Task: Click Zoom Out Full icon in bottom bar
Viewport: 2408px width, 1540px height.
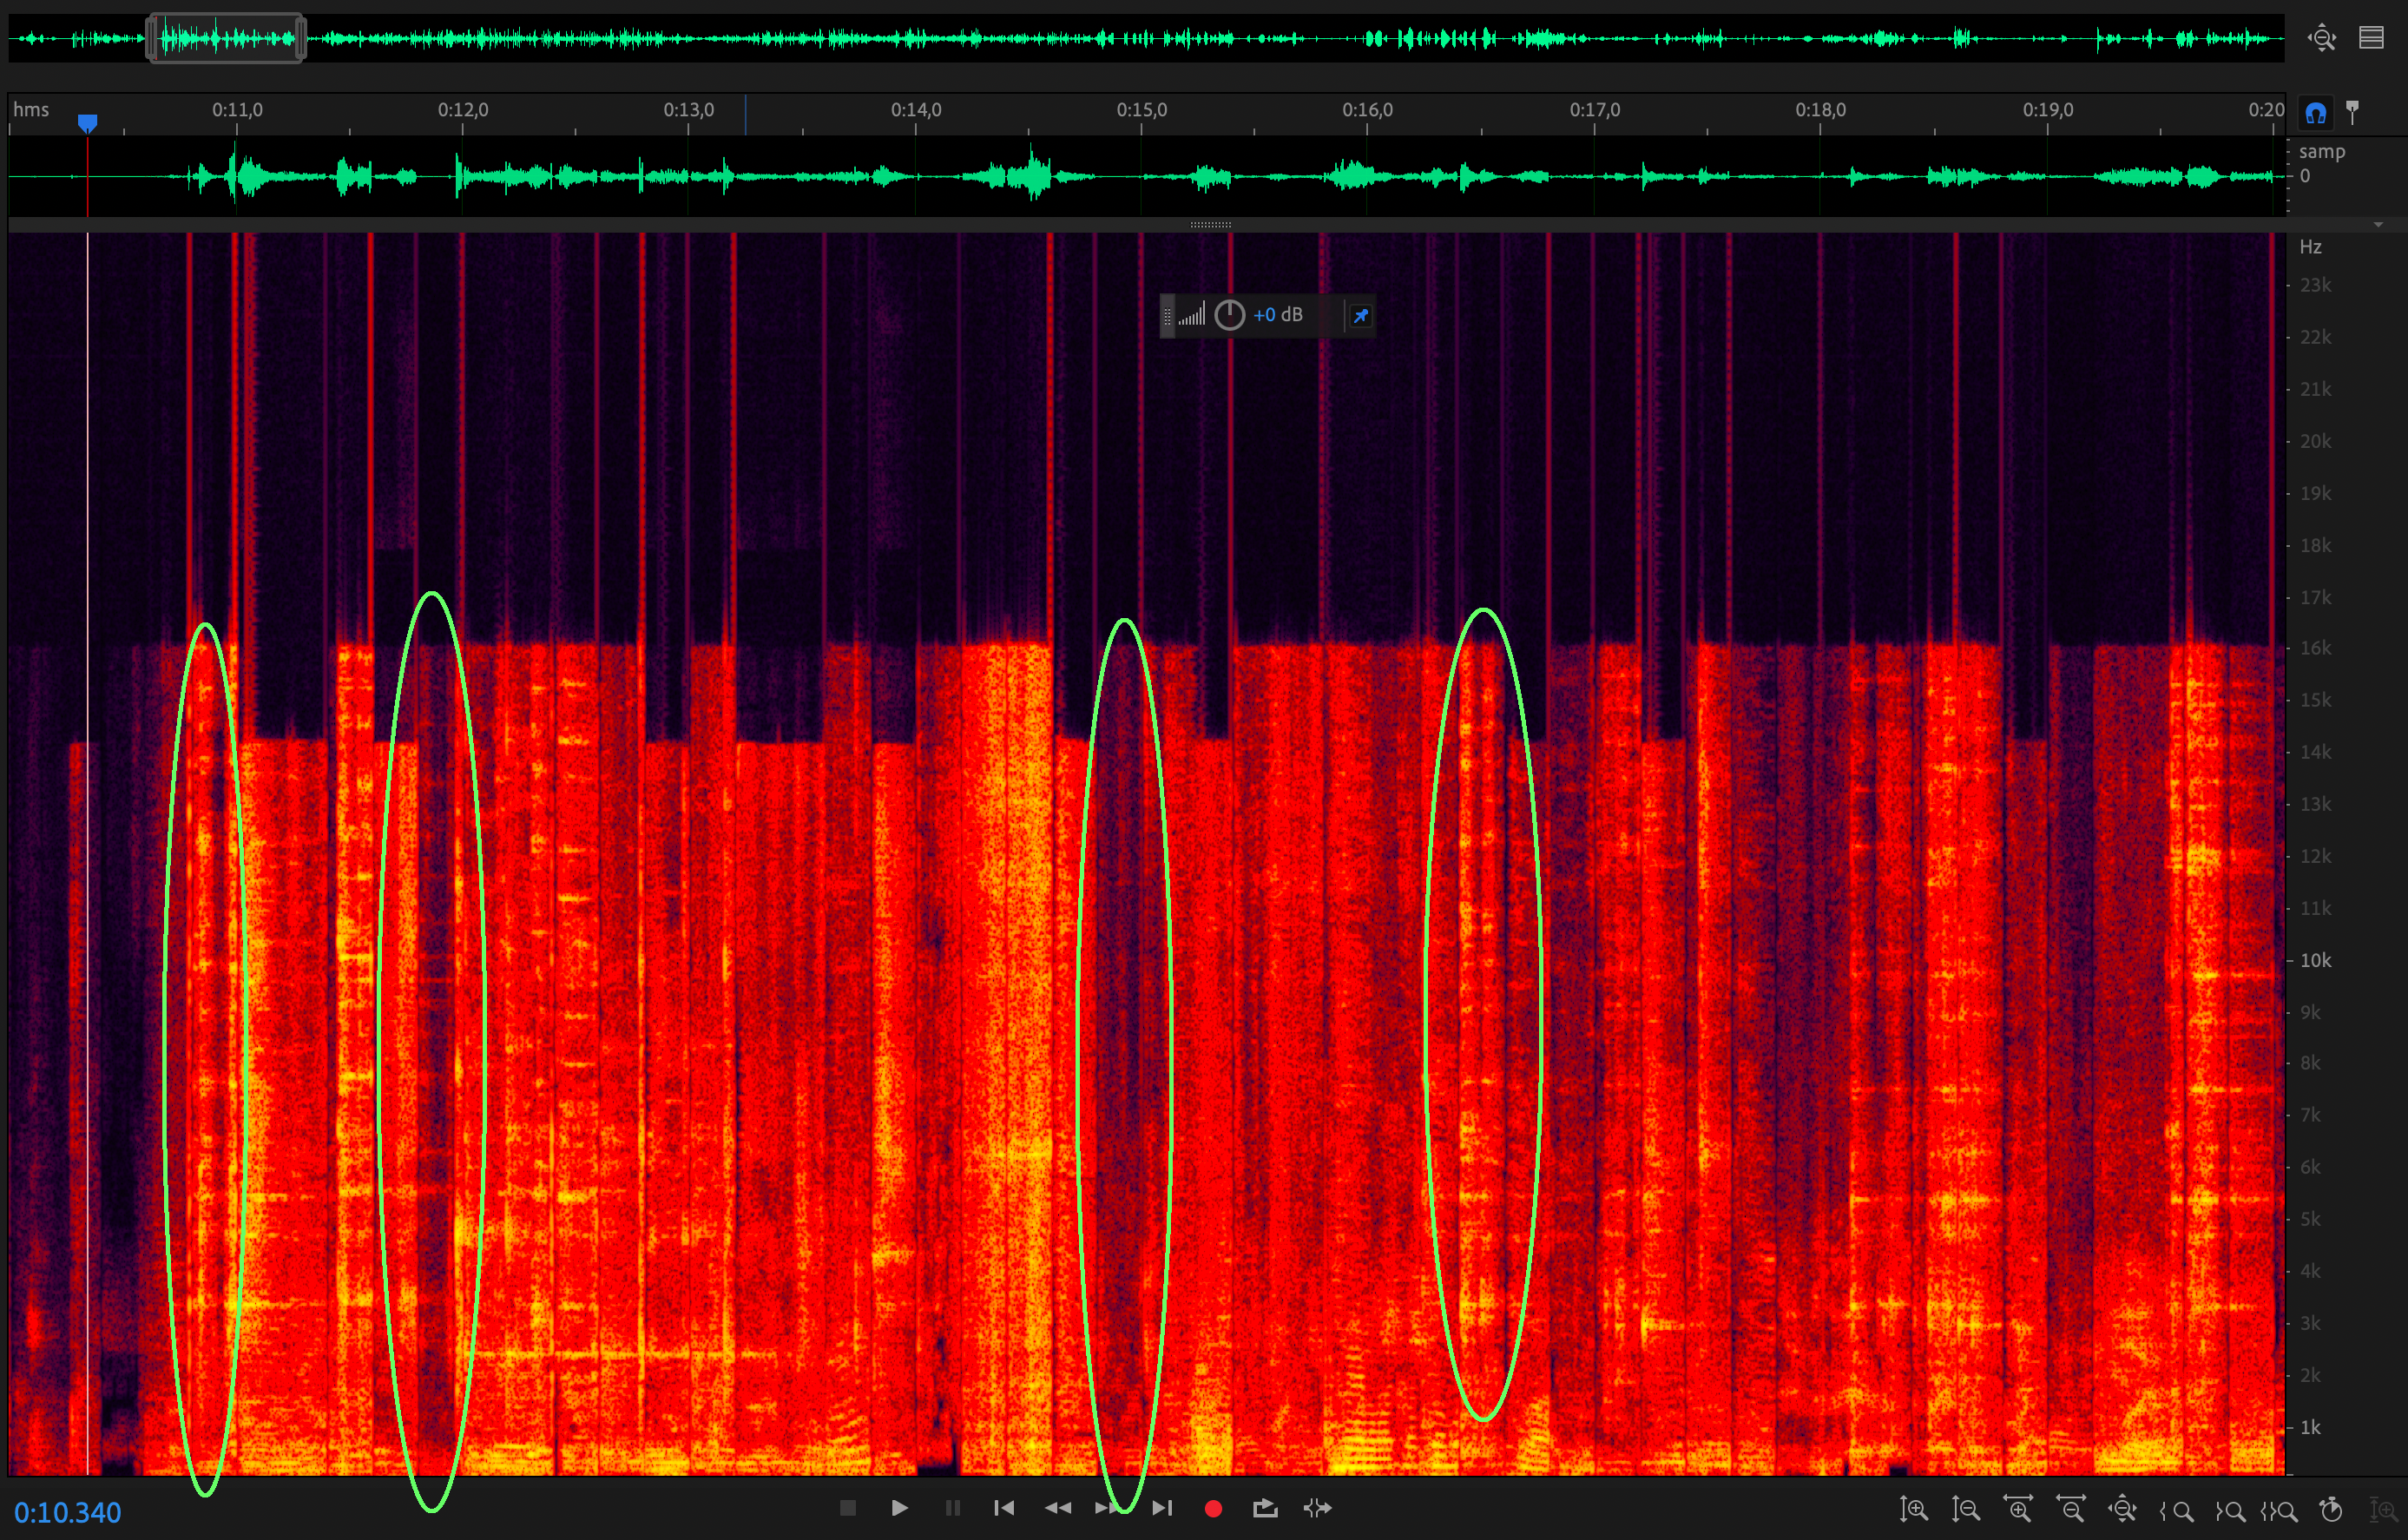Action: pos(2122,1509)
